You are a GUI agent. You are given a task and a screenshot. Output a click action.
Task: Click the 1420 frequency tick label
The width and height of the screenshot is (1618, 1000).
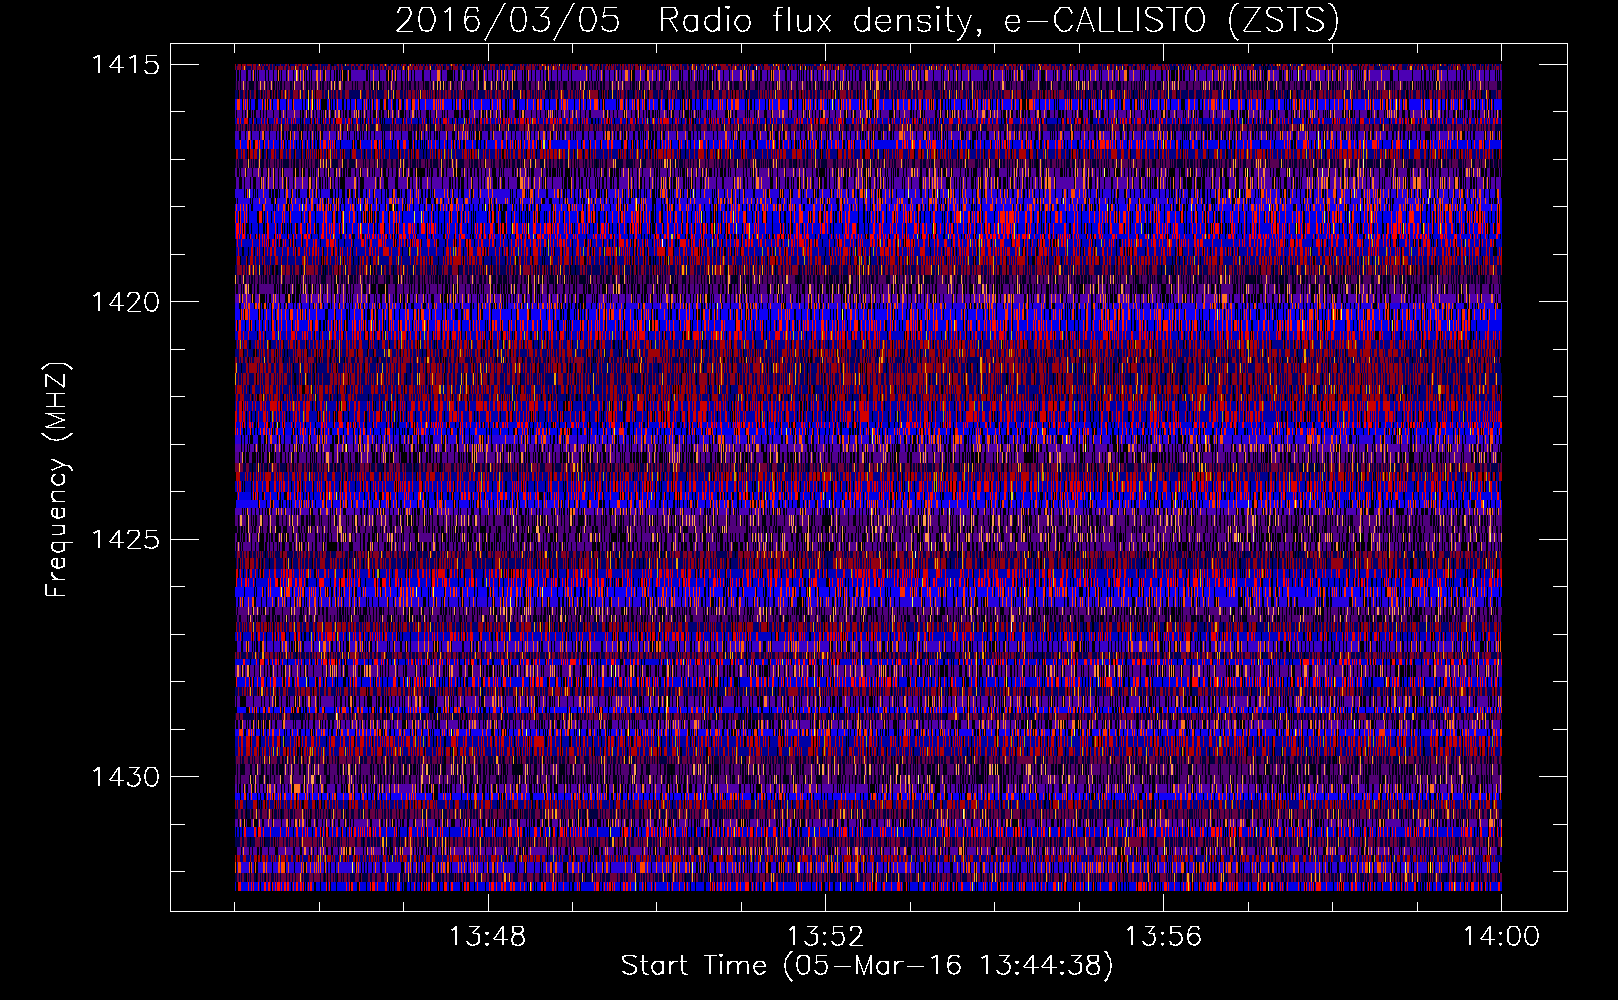[x=125, y=302]
